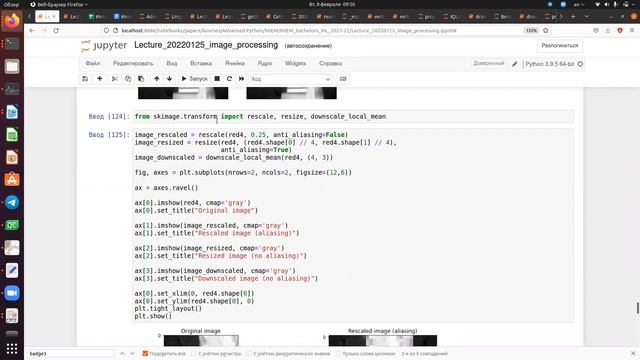Show applications grid in the dock
The image size is (640, 360).
12,349
